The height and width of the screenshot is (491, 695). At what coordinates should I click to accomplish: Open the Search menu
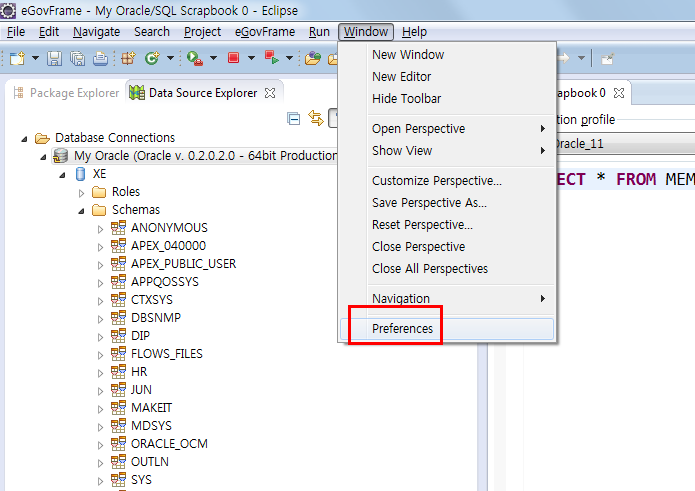152,32
